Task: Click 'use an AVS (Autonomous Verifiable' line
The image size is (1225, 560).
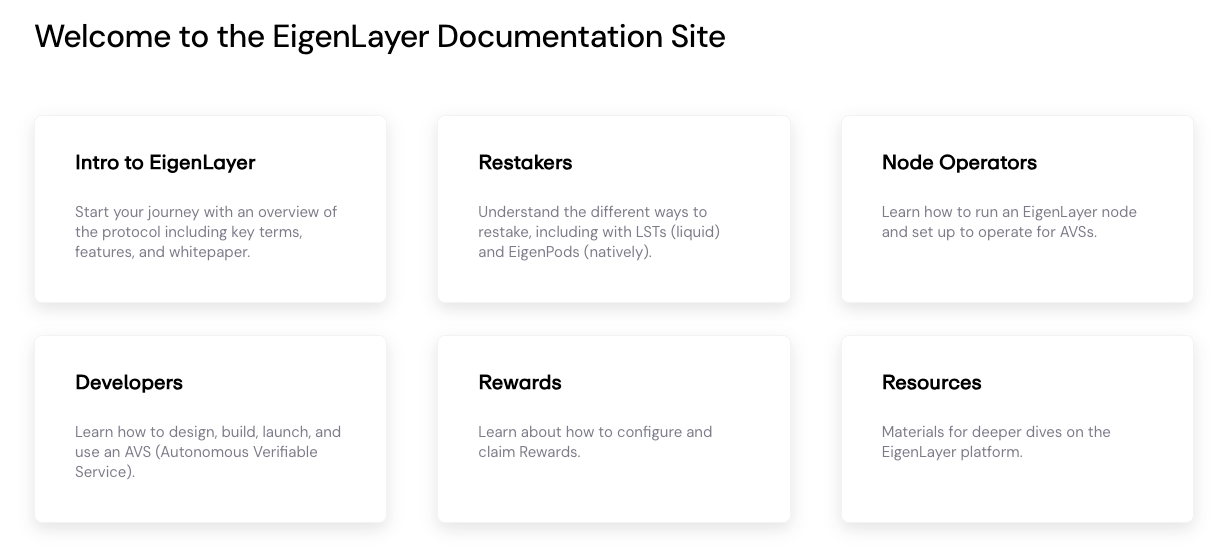Action: click(x=196, y=452)
